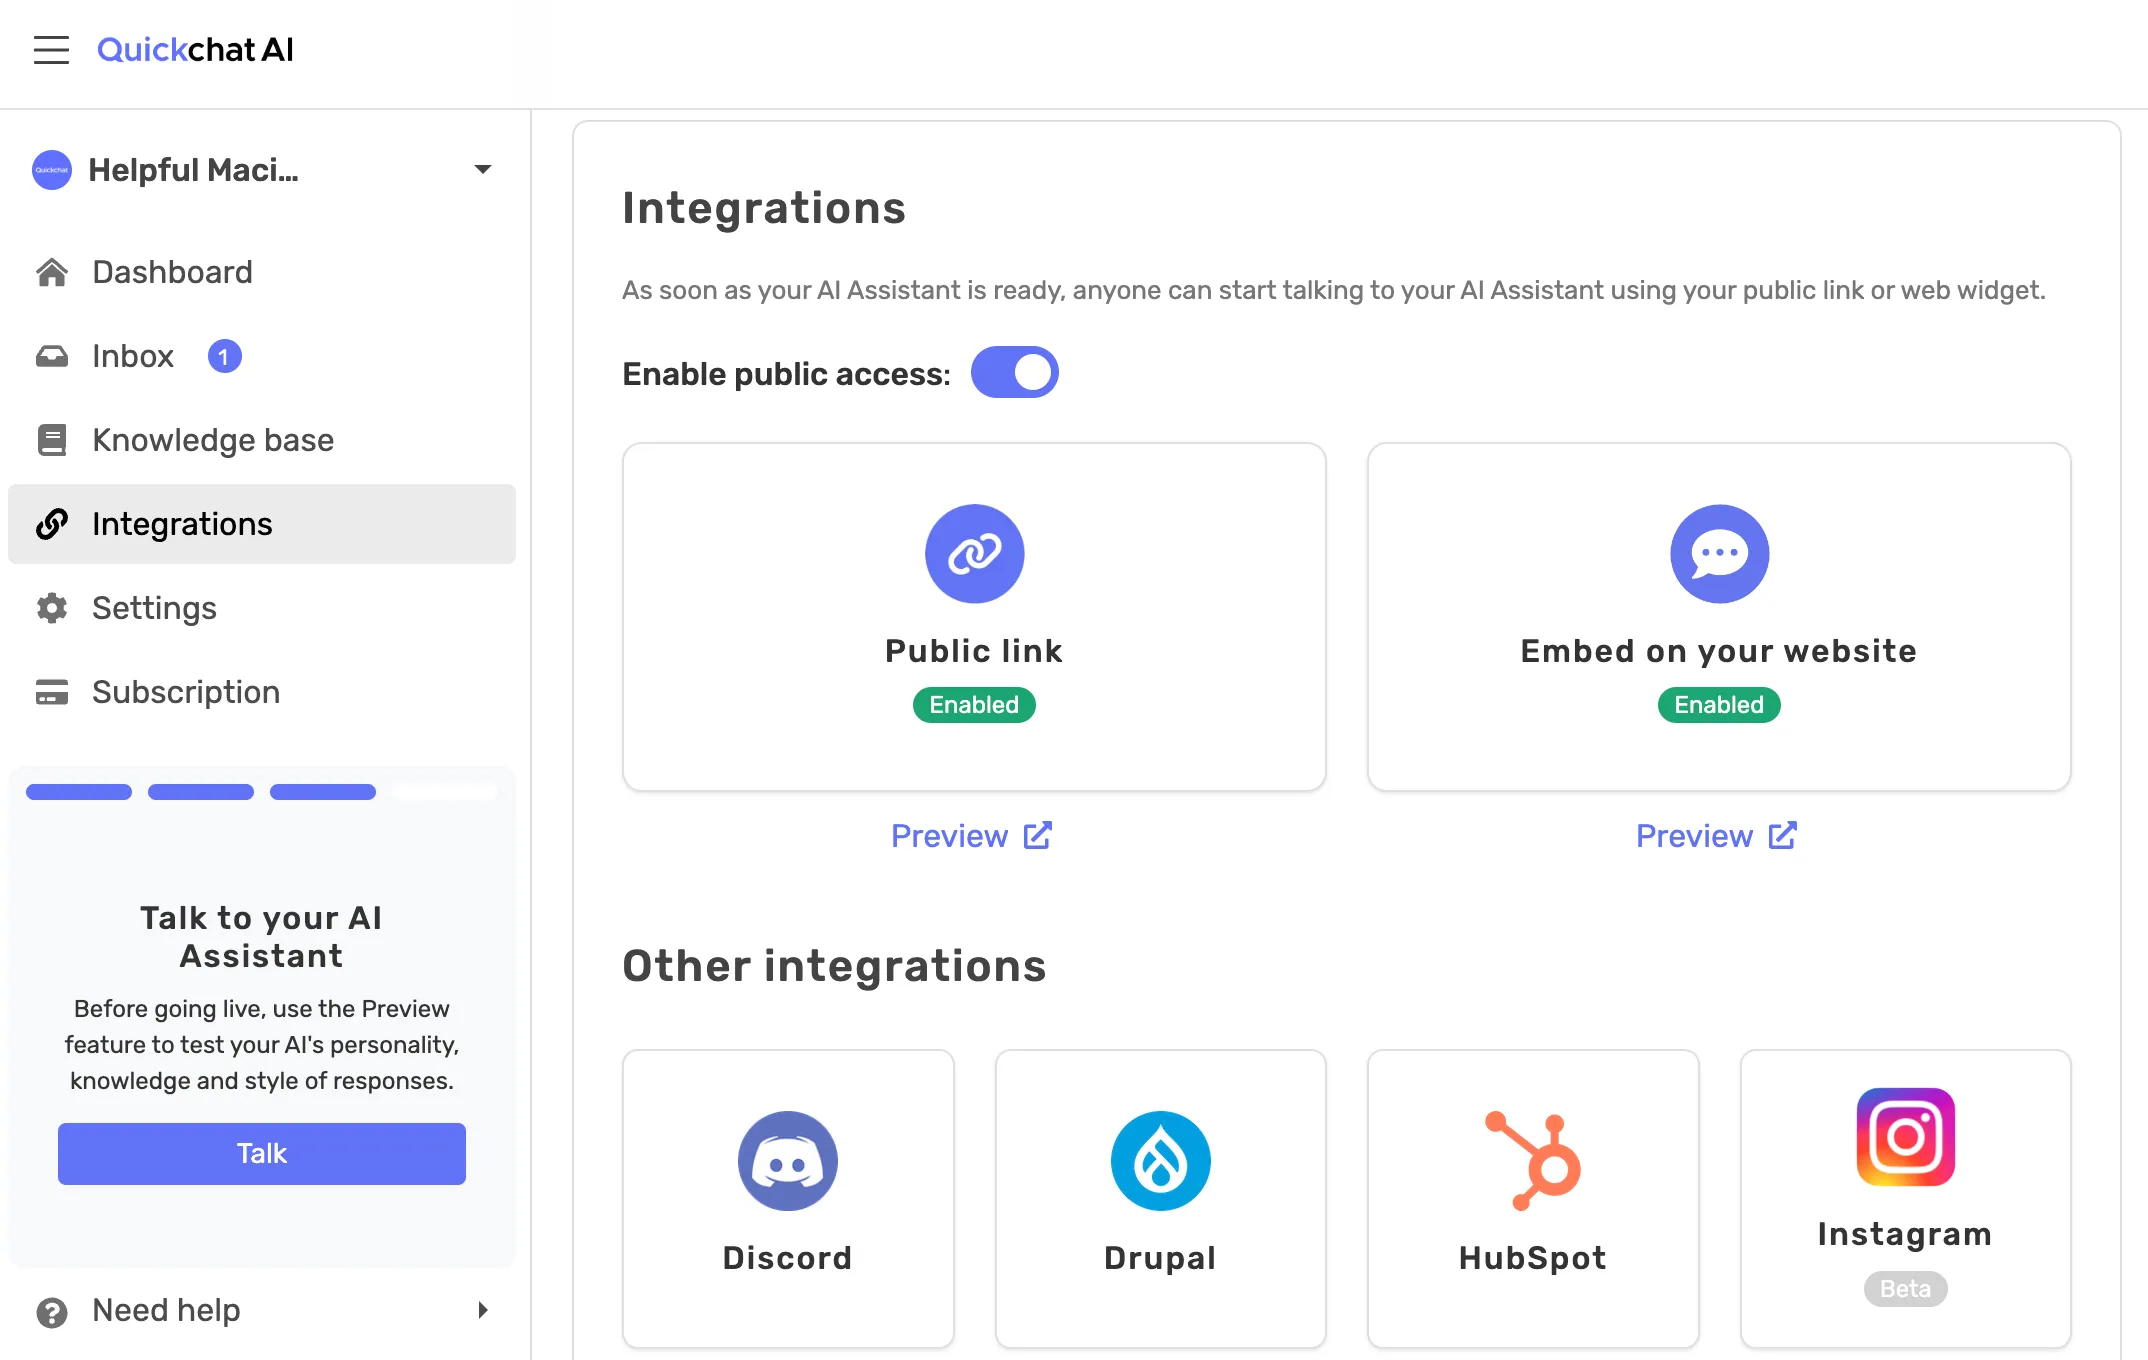Click the first onboarding progress bar segment
Screen dimensions: 2148x1360
[x=79, y=792]
